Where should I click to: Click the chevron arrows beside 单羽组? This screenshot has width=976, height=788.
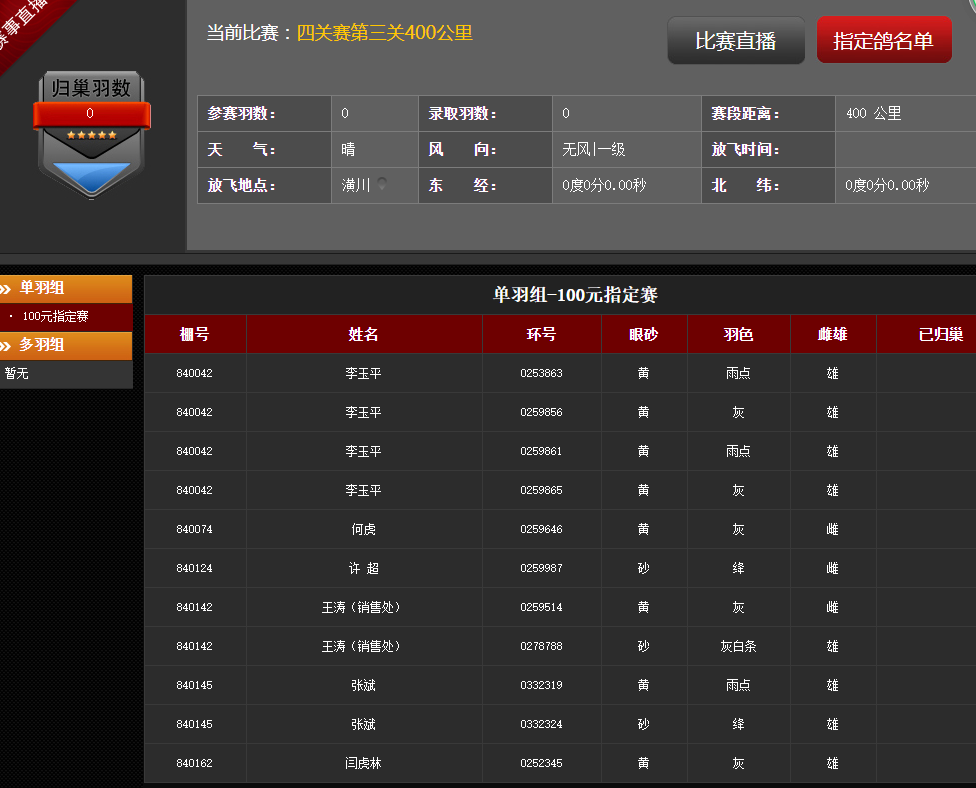pyautogui.click(x=7, y=289)
